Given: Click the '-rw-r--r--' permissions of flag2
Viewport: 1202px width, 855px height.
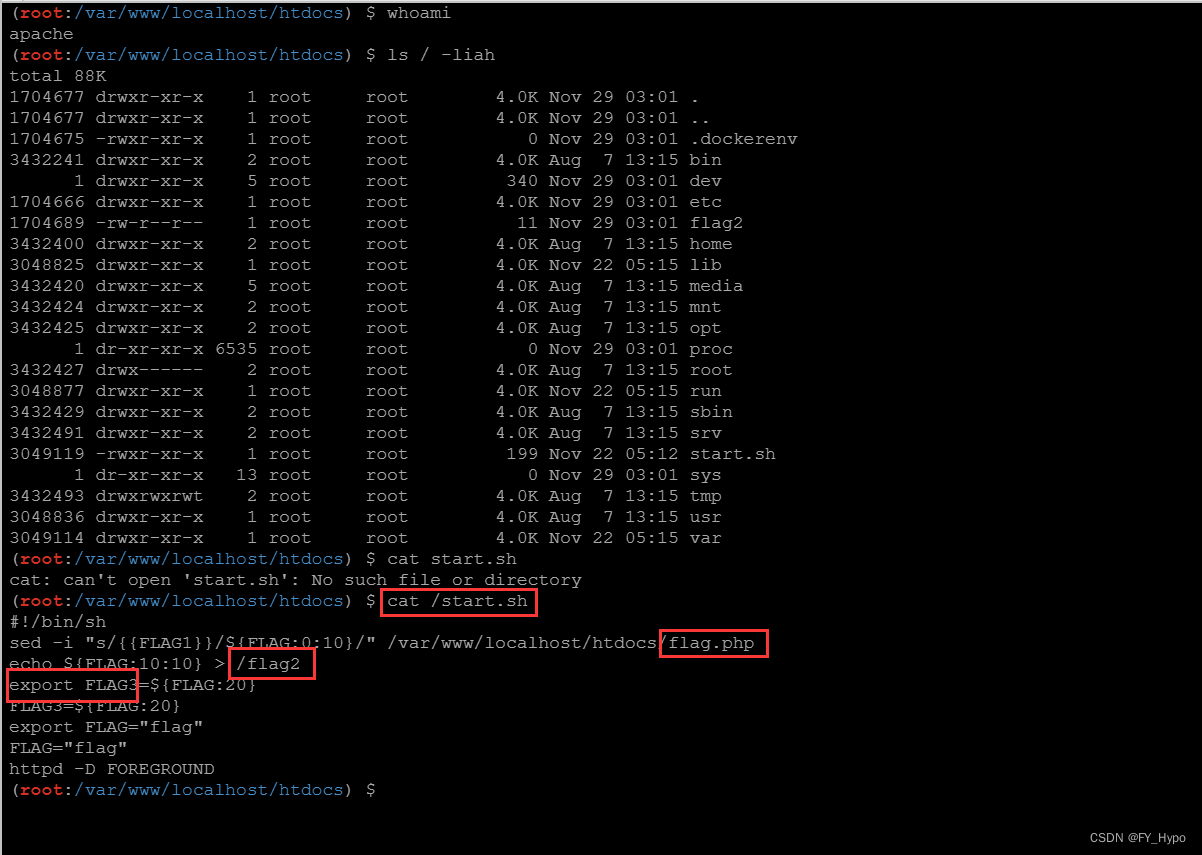Looking at the screenshot, I should [x=149, y=223].
